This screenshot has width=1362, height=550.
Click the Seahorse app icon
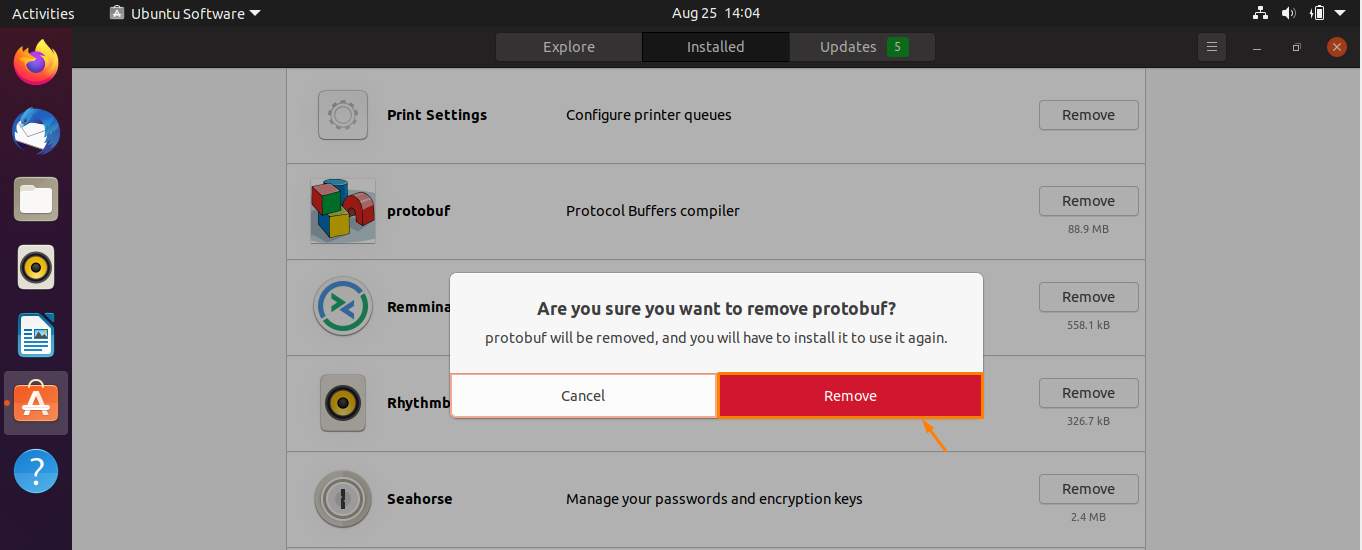(x=343, y=499)
